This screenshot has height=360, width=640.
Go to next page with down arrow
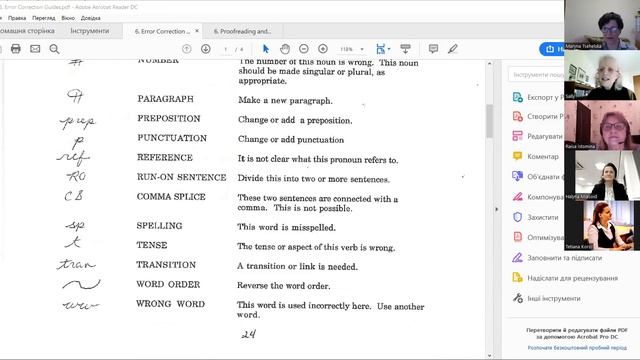206,49
